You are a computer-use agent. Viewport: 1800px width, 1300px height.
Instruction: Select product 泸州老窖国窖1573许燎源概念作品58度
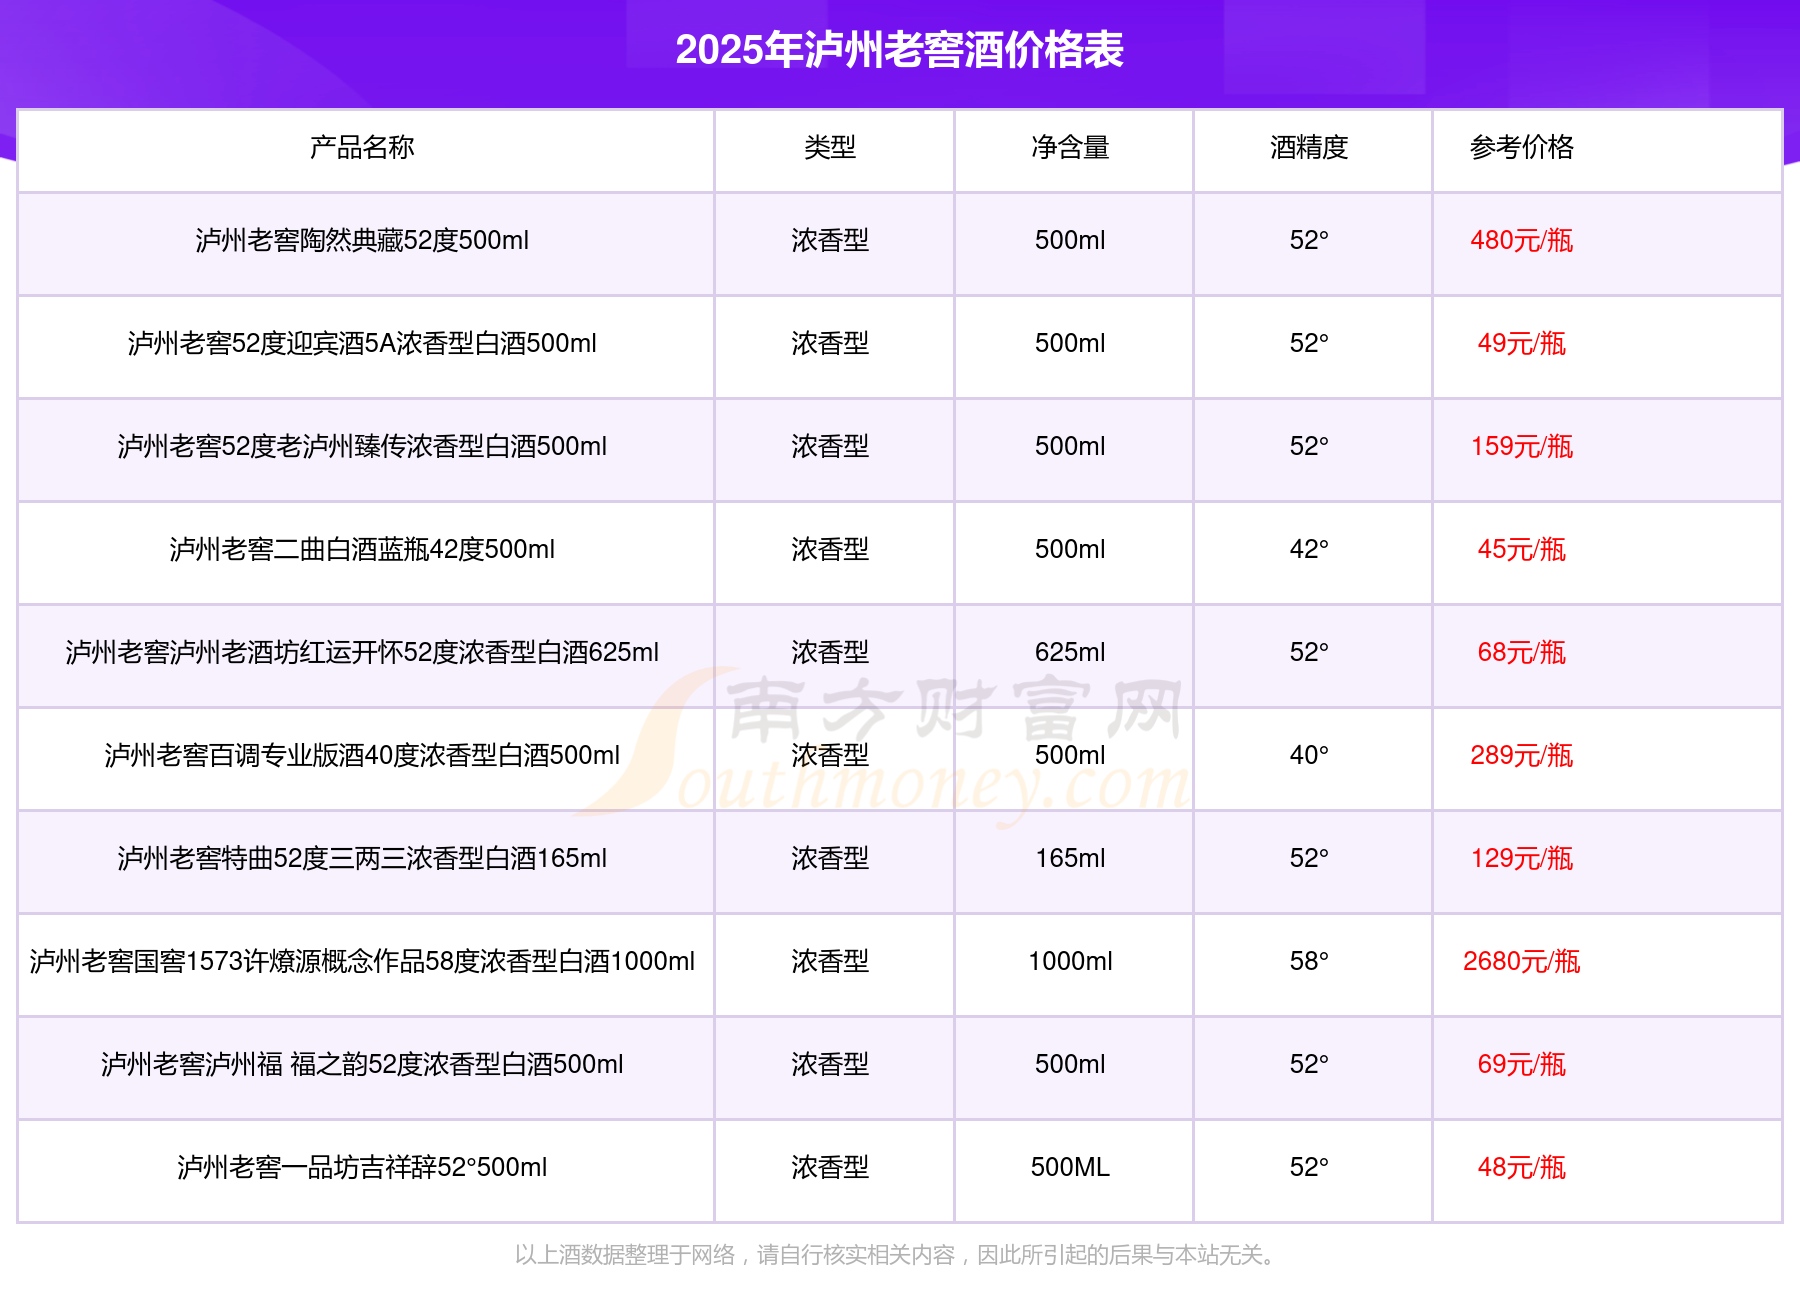(362, 961)
